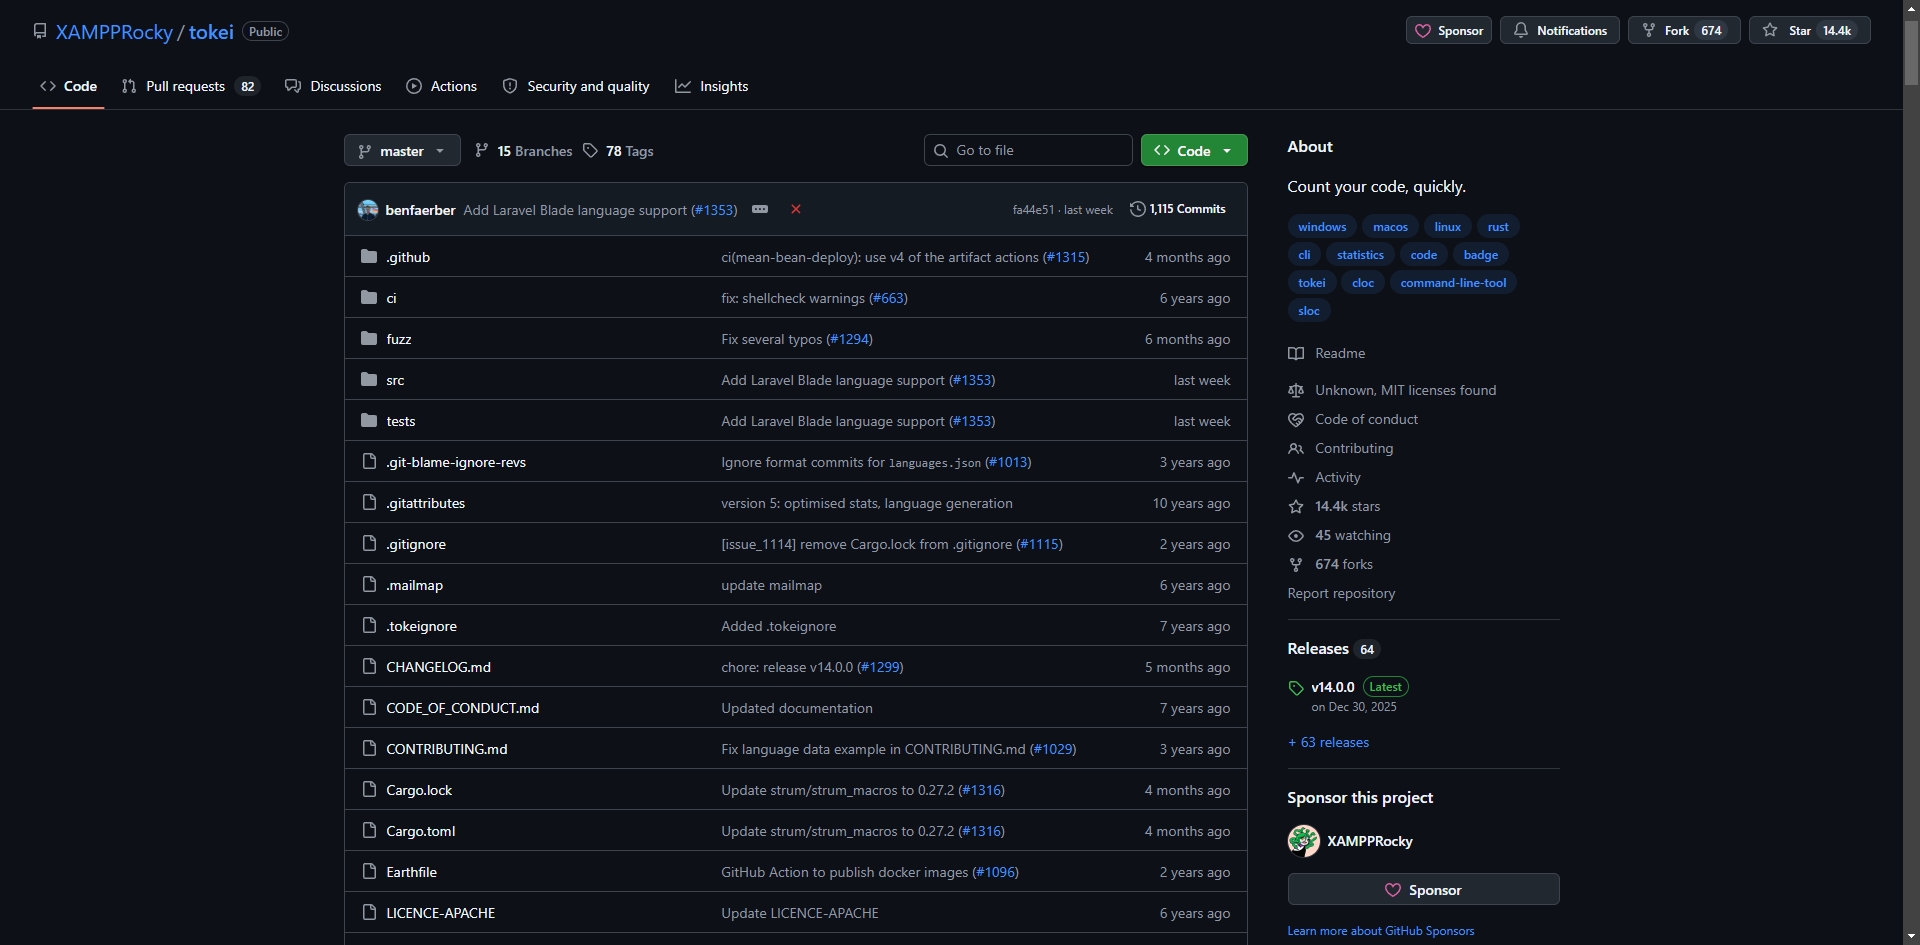Open the .tokeignore file
The image size is (1920, 945).
pos(421,626)
